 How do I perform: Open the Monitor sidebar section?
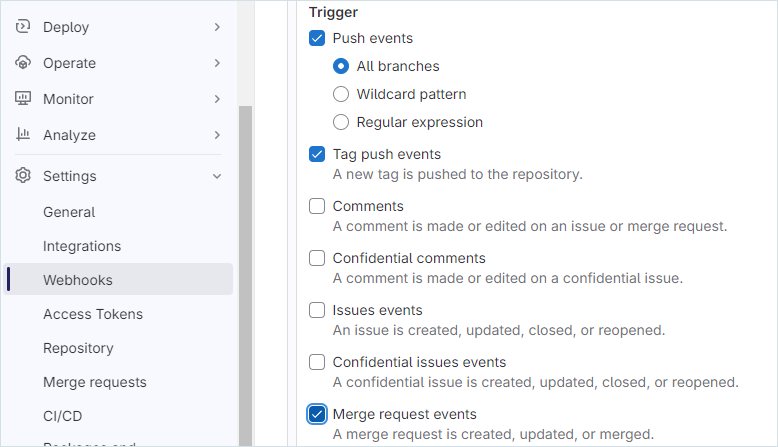point(118,99)
